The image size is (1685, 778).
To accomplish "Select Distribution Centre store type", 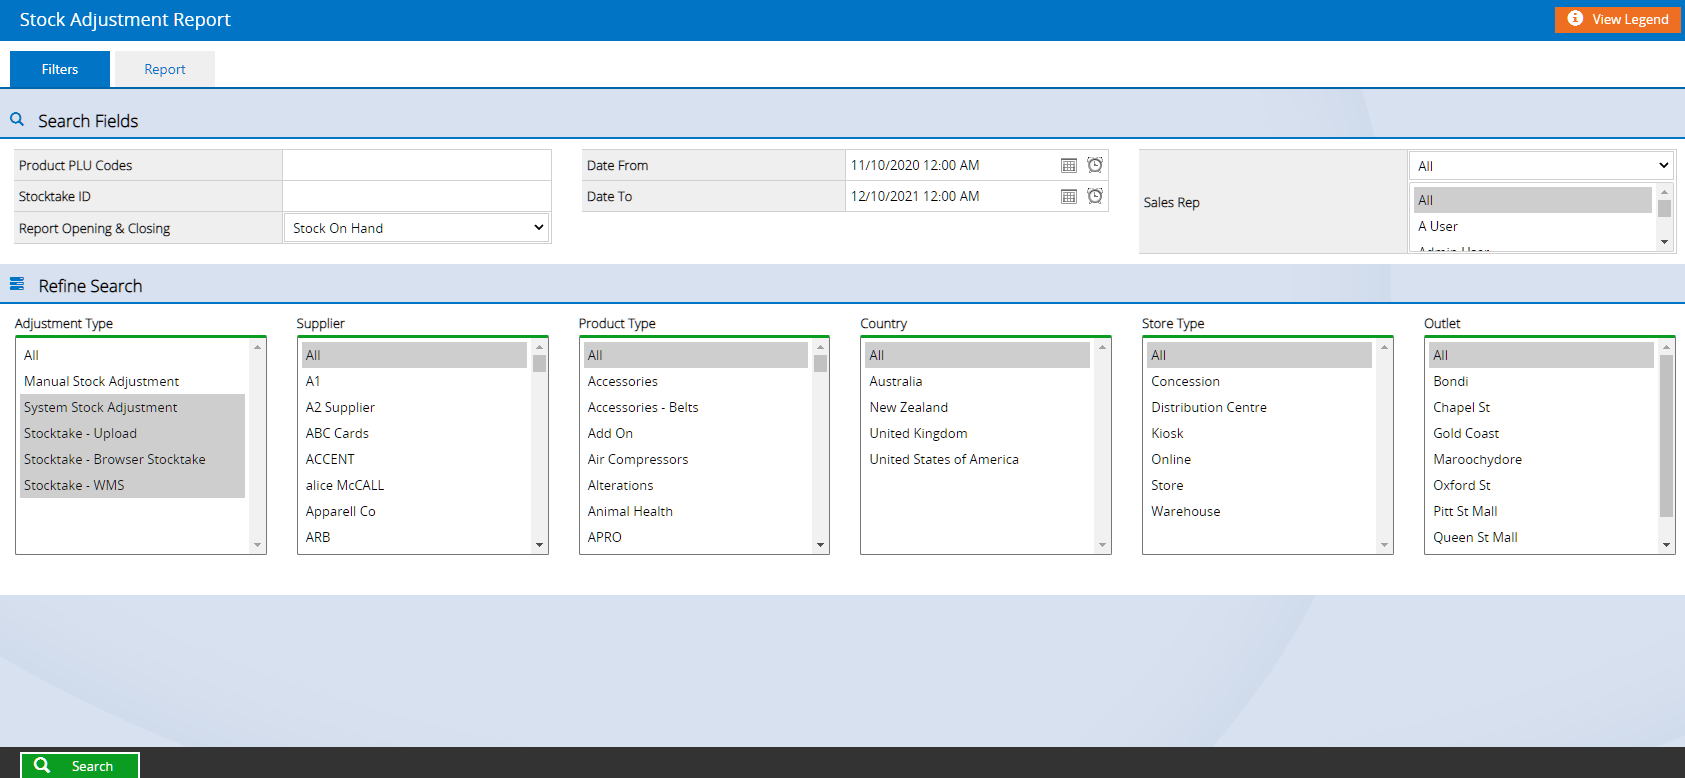I will pyautogui.click(x=1260, y=407).
